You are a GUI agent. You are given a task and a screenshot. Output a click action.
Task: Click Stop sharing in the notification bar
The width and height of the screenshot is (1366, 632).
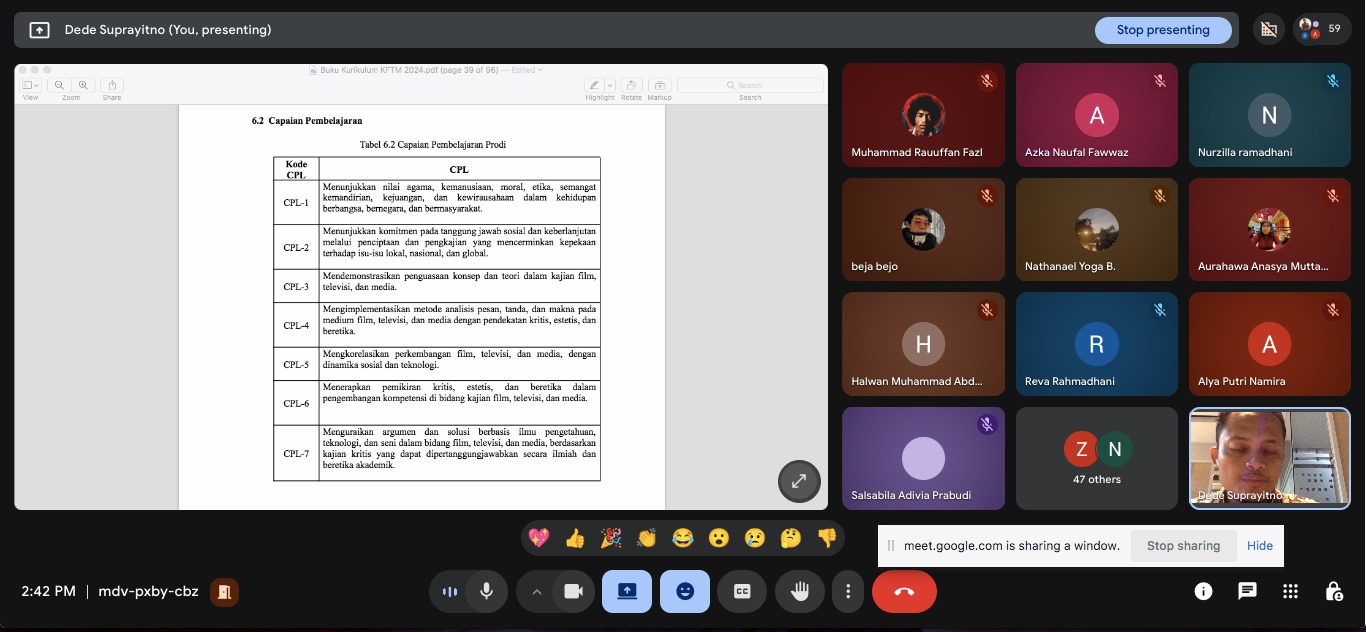(1183, 546)
